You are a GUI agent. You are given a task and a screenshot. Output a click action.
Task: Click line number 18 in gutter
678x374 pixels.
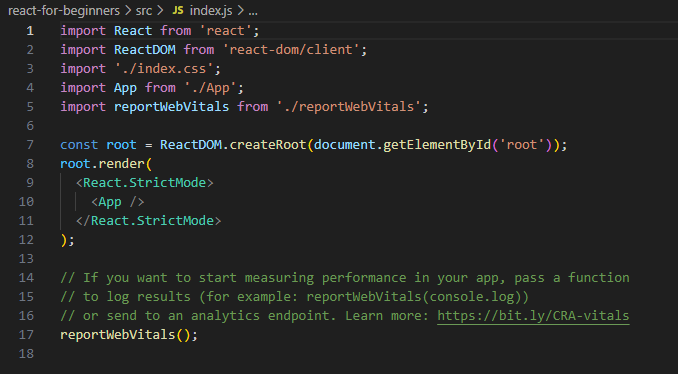(26, 354)
